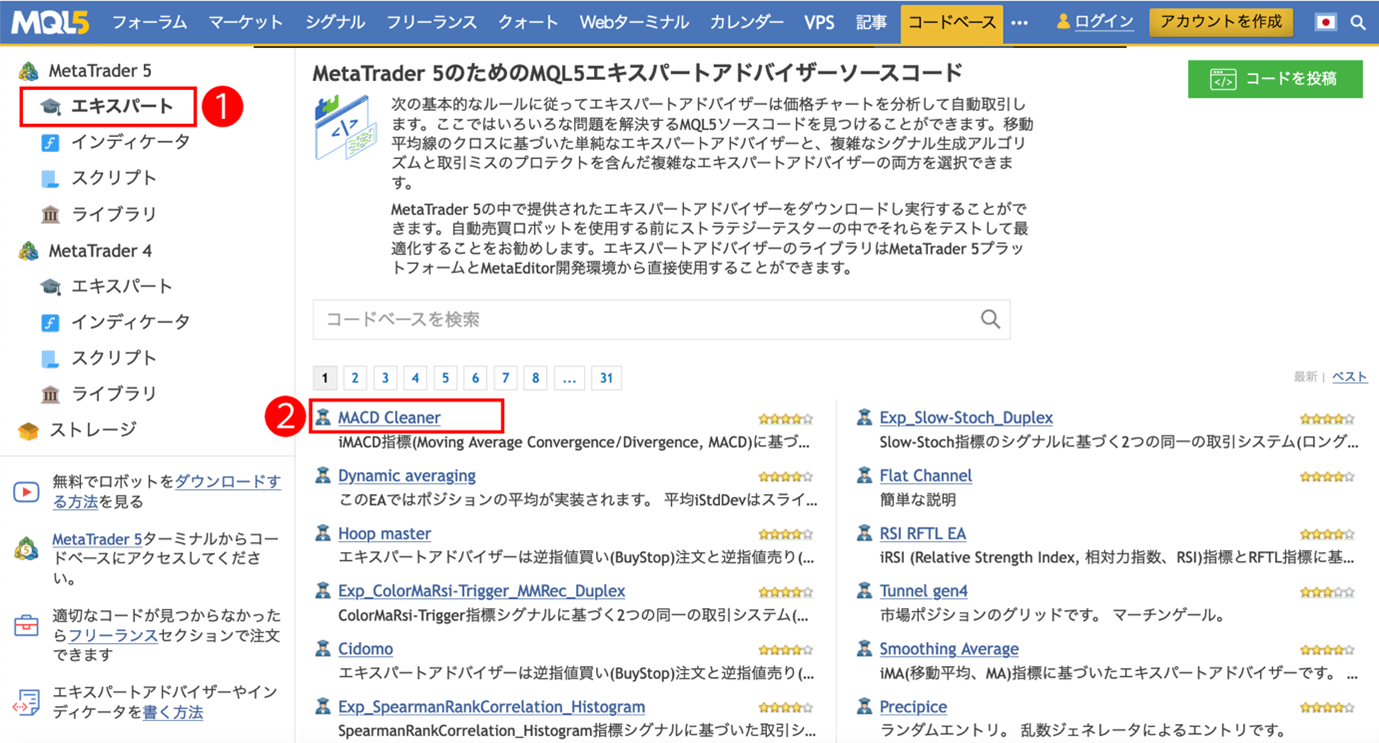Click MetaTrader 5 Indicators (インディケータ) icon
The image size is (1379, 743).
(x=50, y=143)
